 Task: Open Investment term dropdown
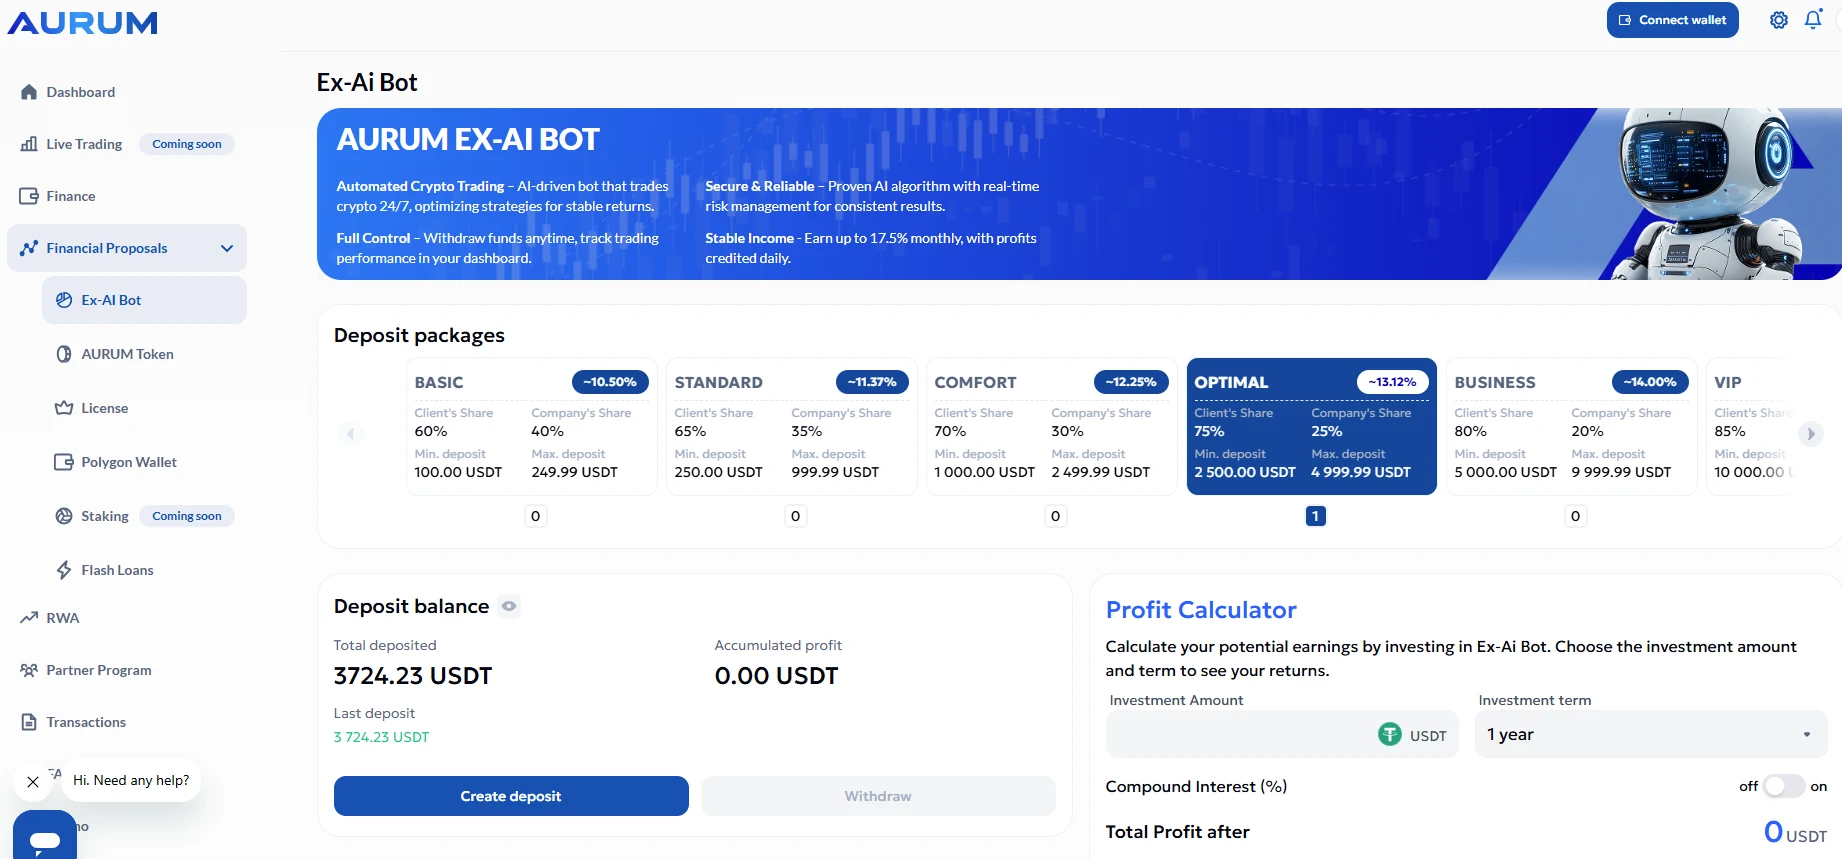click(1651, 734)
